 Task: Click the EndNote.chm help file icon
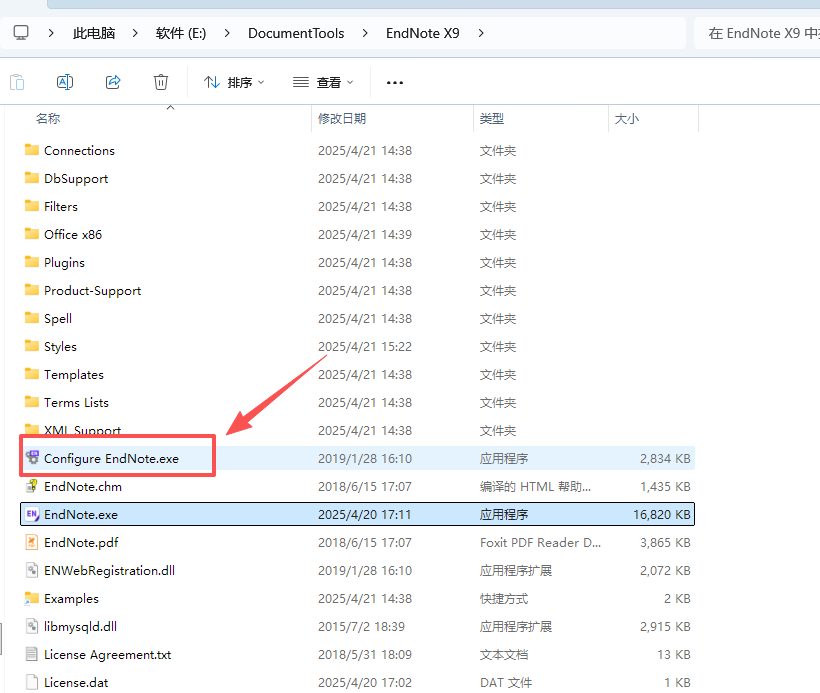point(32,486)
